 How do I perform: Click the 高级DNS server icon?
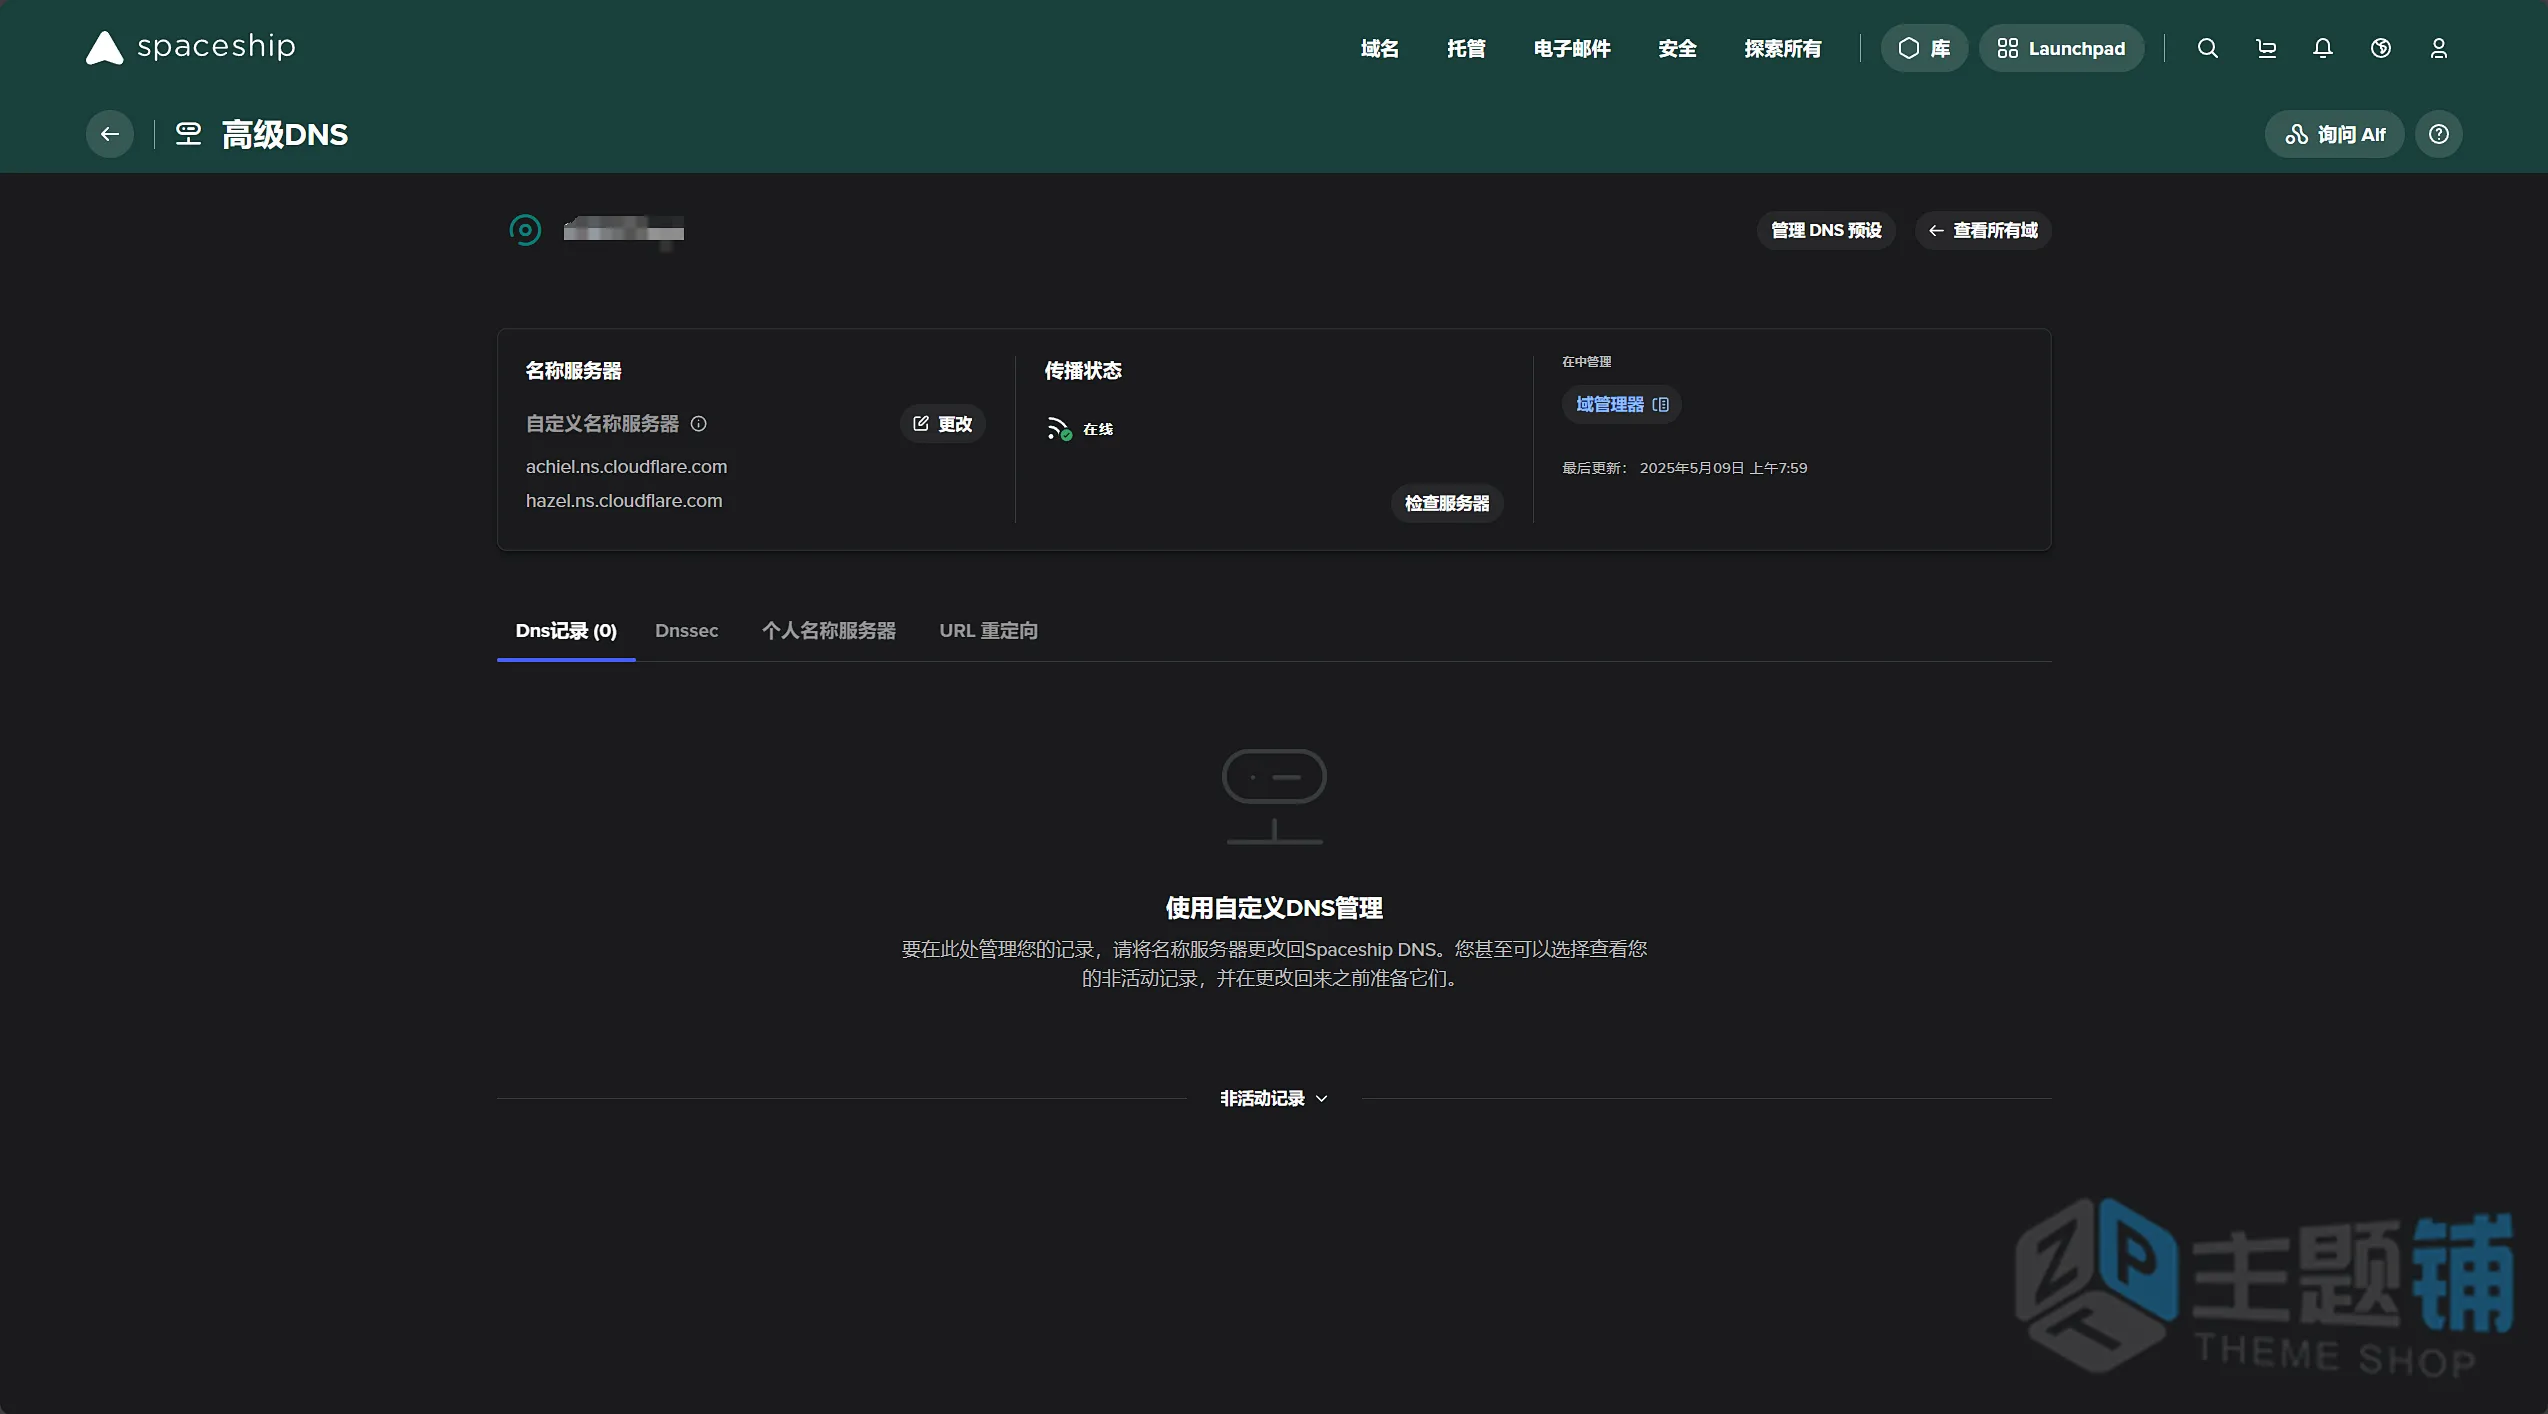(188, 134)
